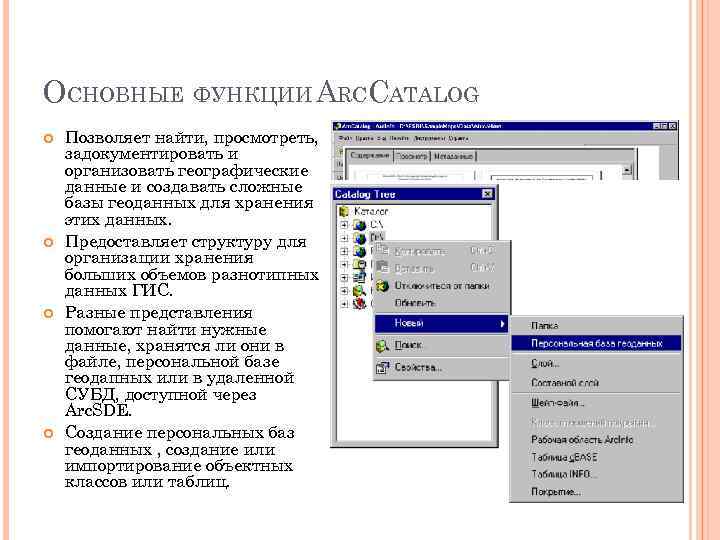720x540 pixels.
Task: Select the C:\ entry in Catalog Tree
Action: 376,225
